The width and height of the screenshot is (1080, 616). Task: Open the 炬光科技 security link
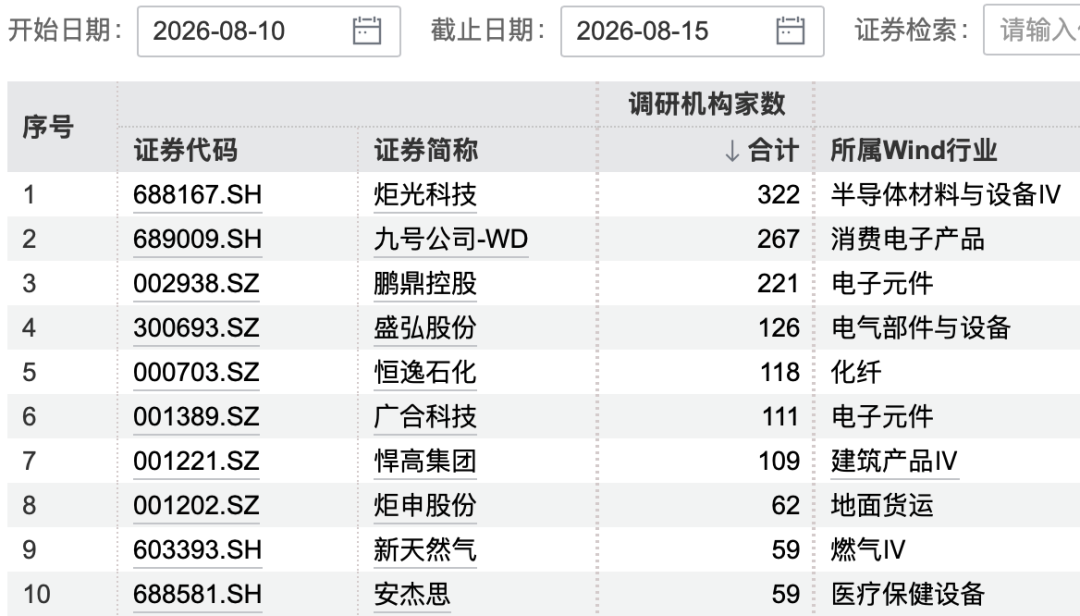tap(425, 195)
